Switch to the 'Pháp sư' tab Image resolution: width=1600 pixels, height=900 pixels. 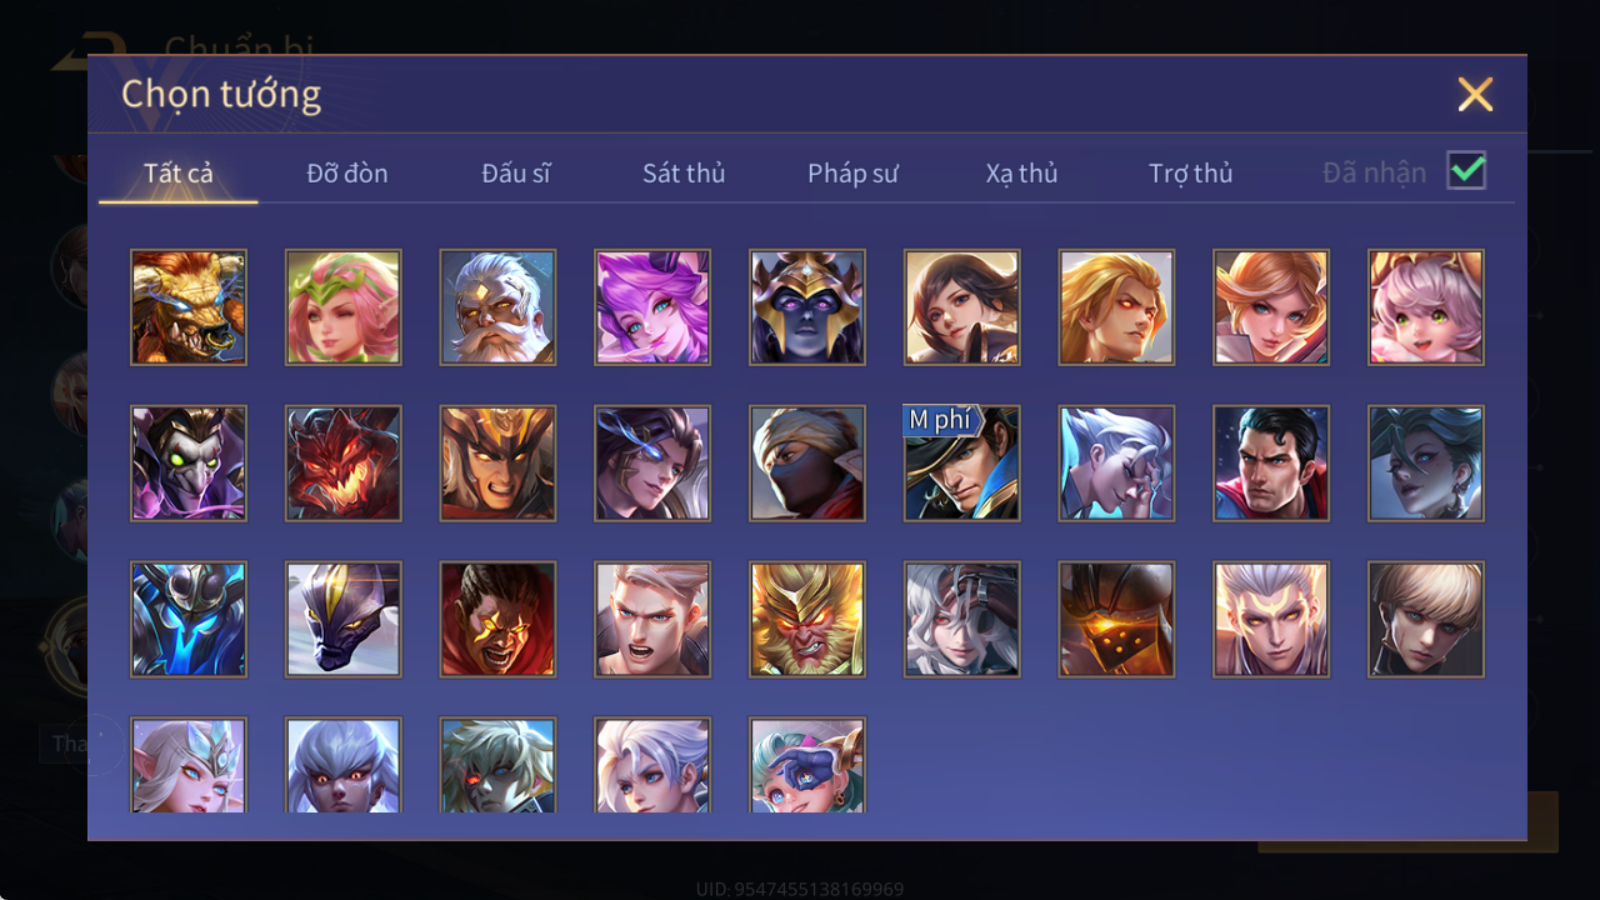(853, 173)
